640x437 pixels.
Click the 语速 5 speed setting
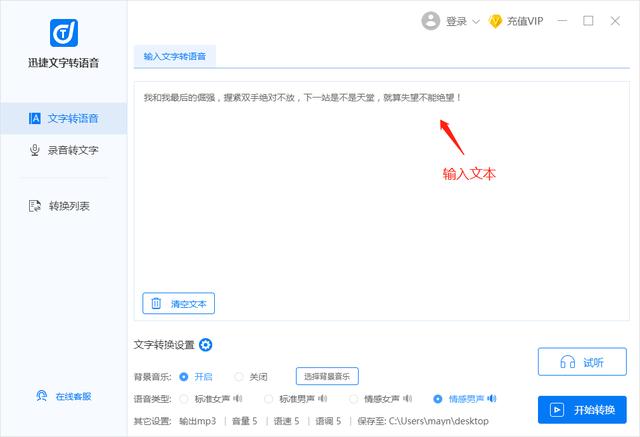(x=287, y=421)
